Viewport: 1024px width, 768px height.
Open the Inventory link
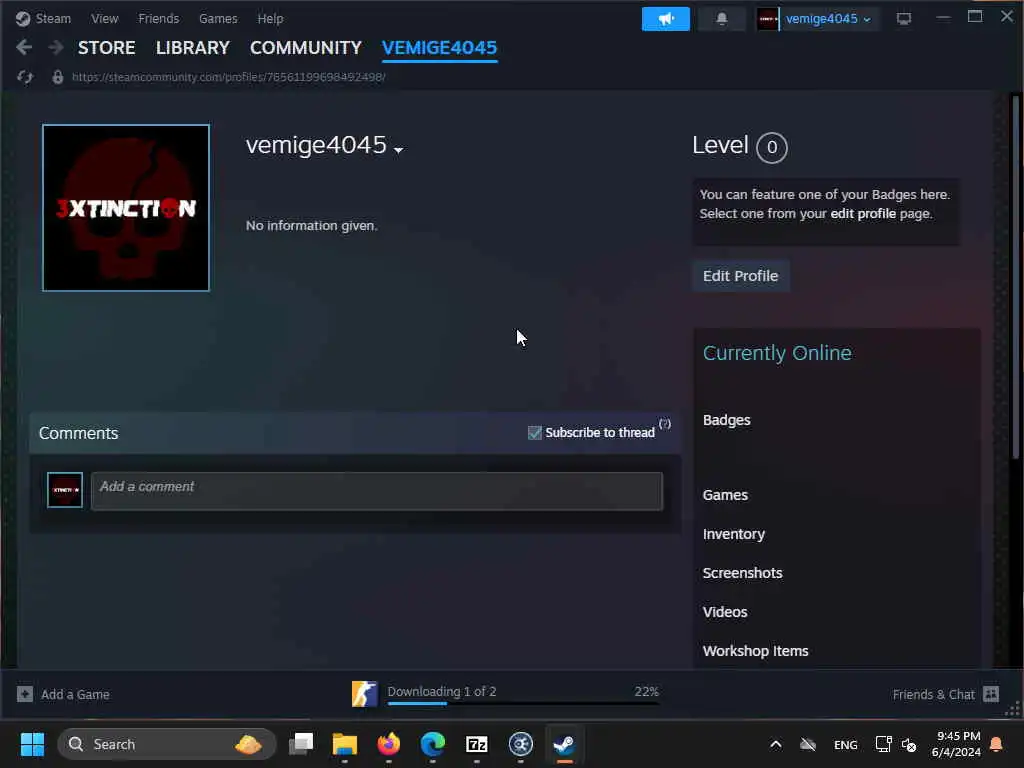coord(733,534)
